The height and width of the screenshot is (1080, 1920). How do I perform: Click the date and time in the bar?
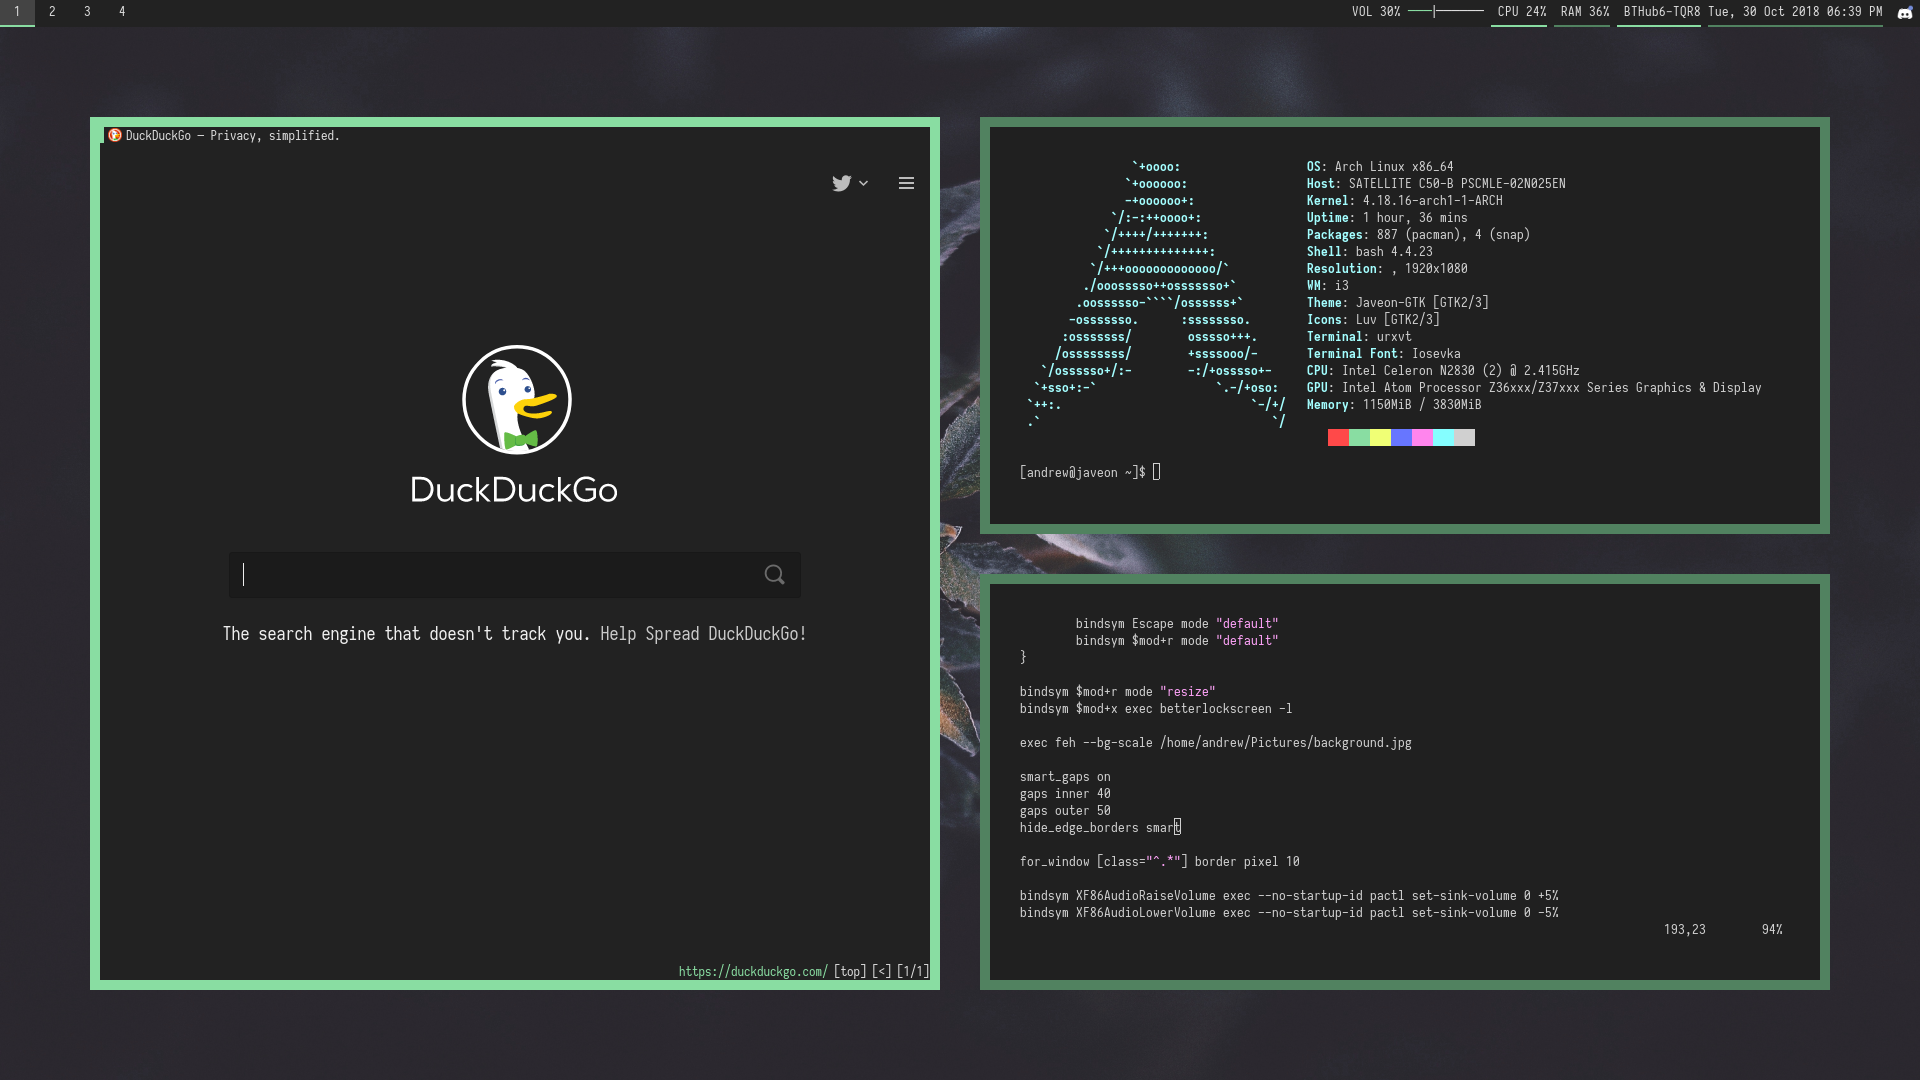tap(1795, 12)
